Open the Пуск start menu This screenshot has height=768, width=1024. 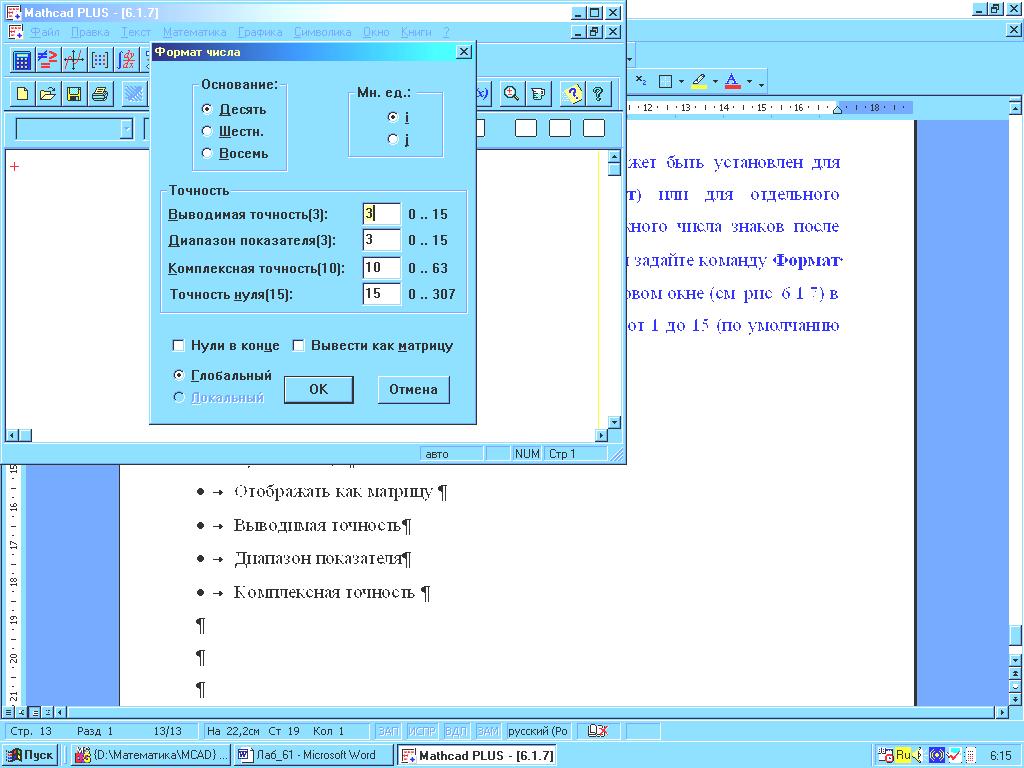pos(31,755)
